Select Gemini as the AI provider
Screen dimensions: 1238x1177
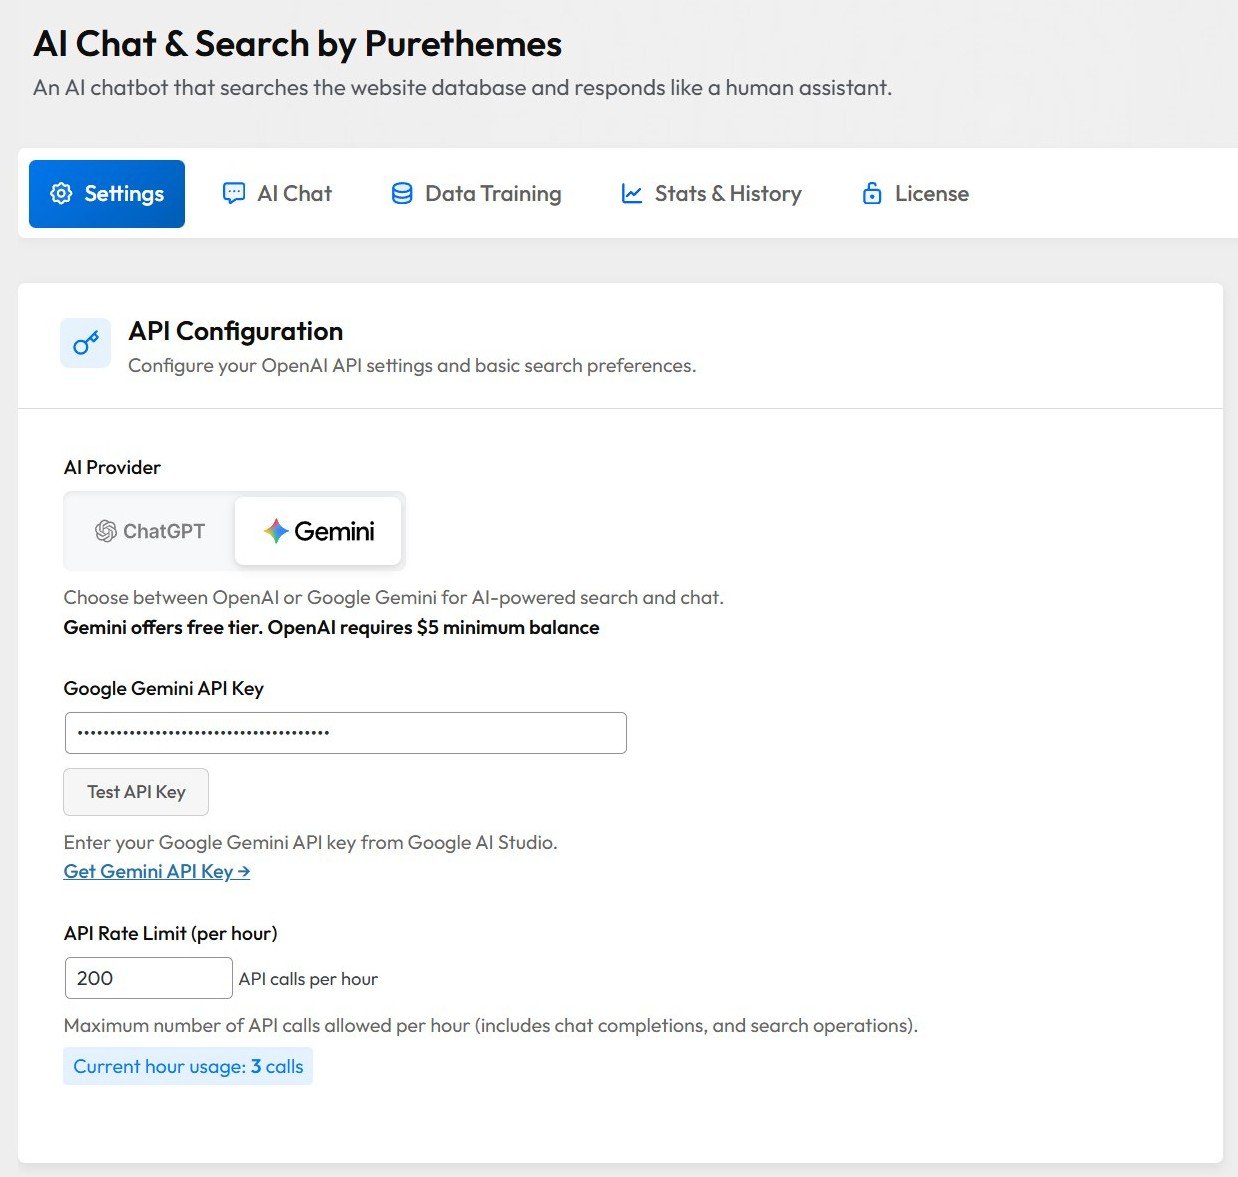pos(318,531)
